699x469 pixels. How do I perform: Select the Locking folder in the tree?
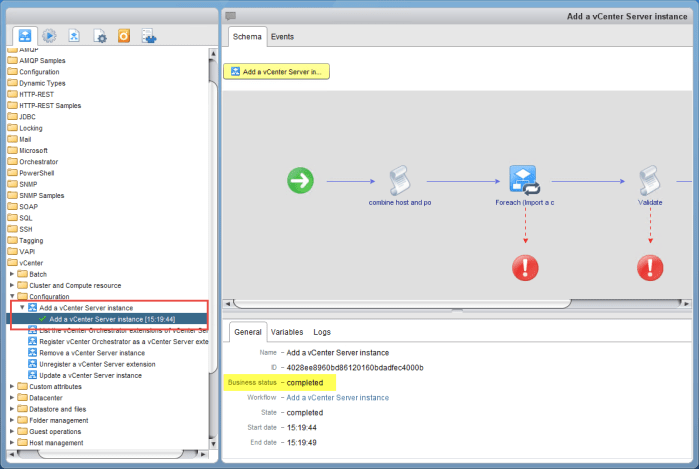point(31,128)
